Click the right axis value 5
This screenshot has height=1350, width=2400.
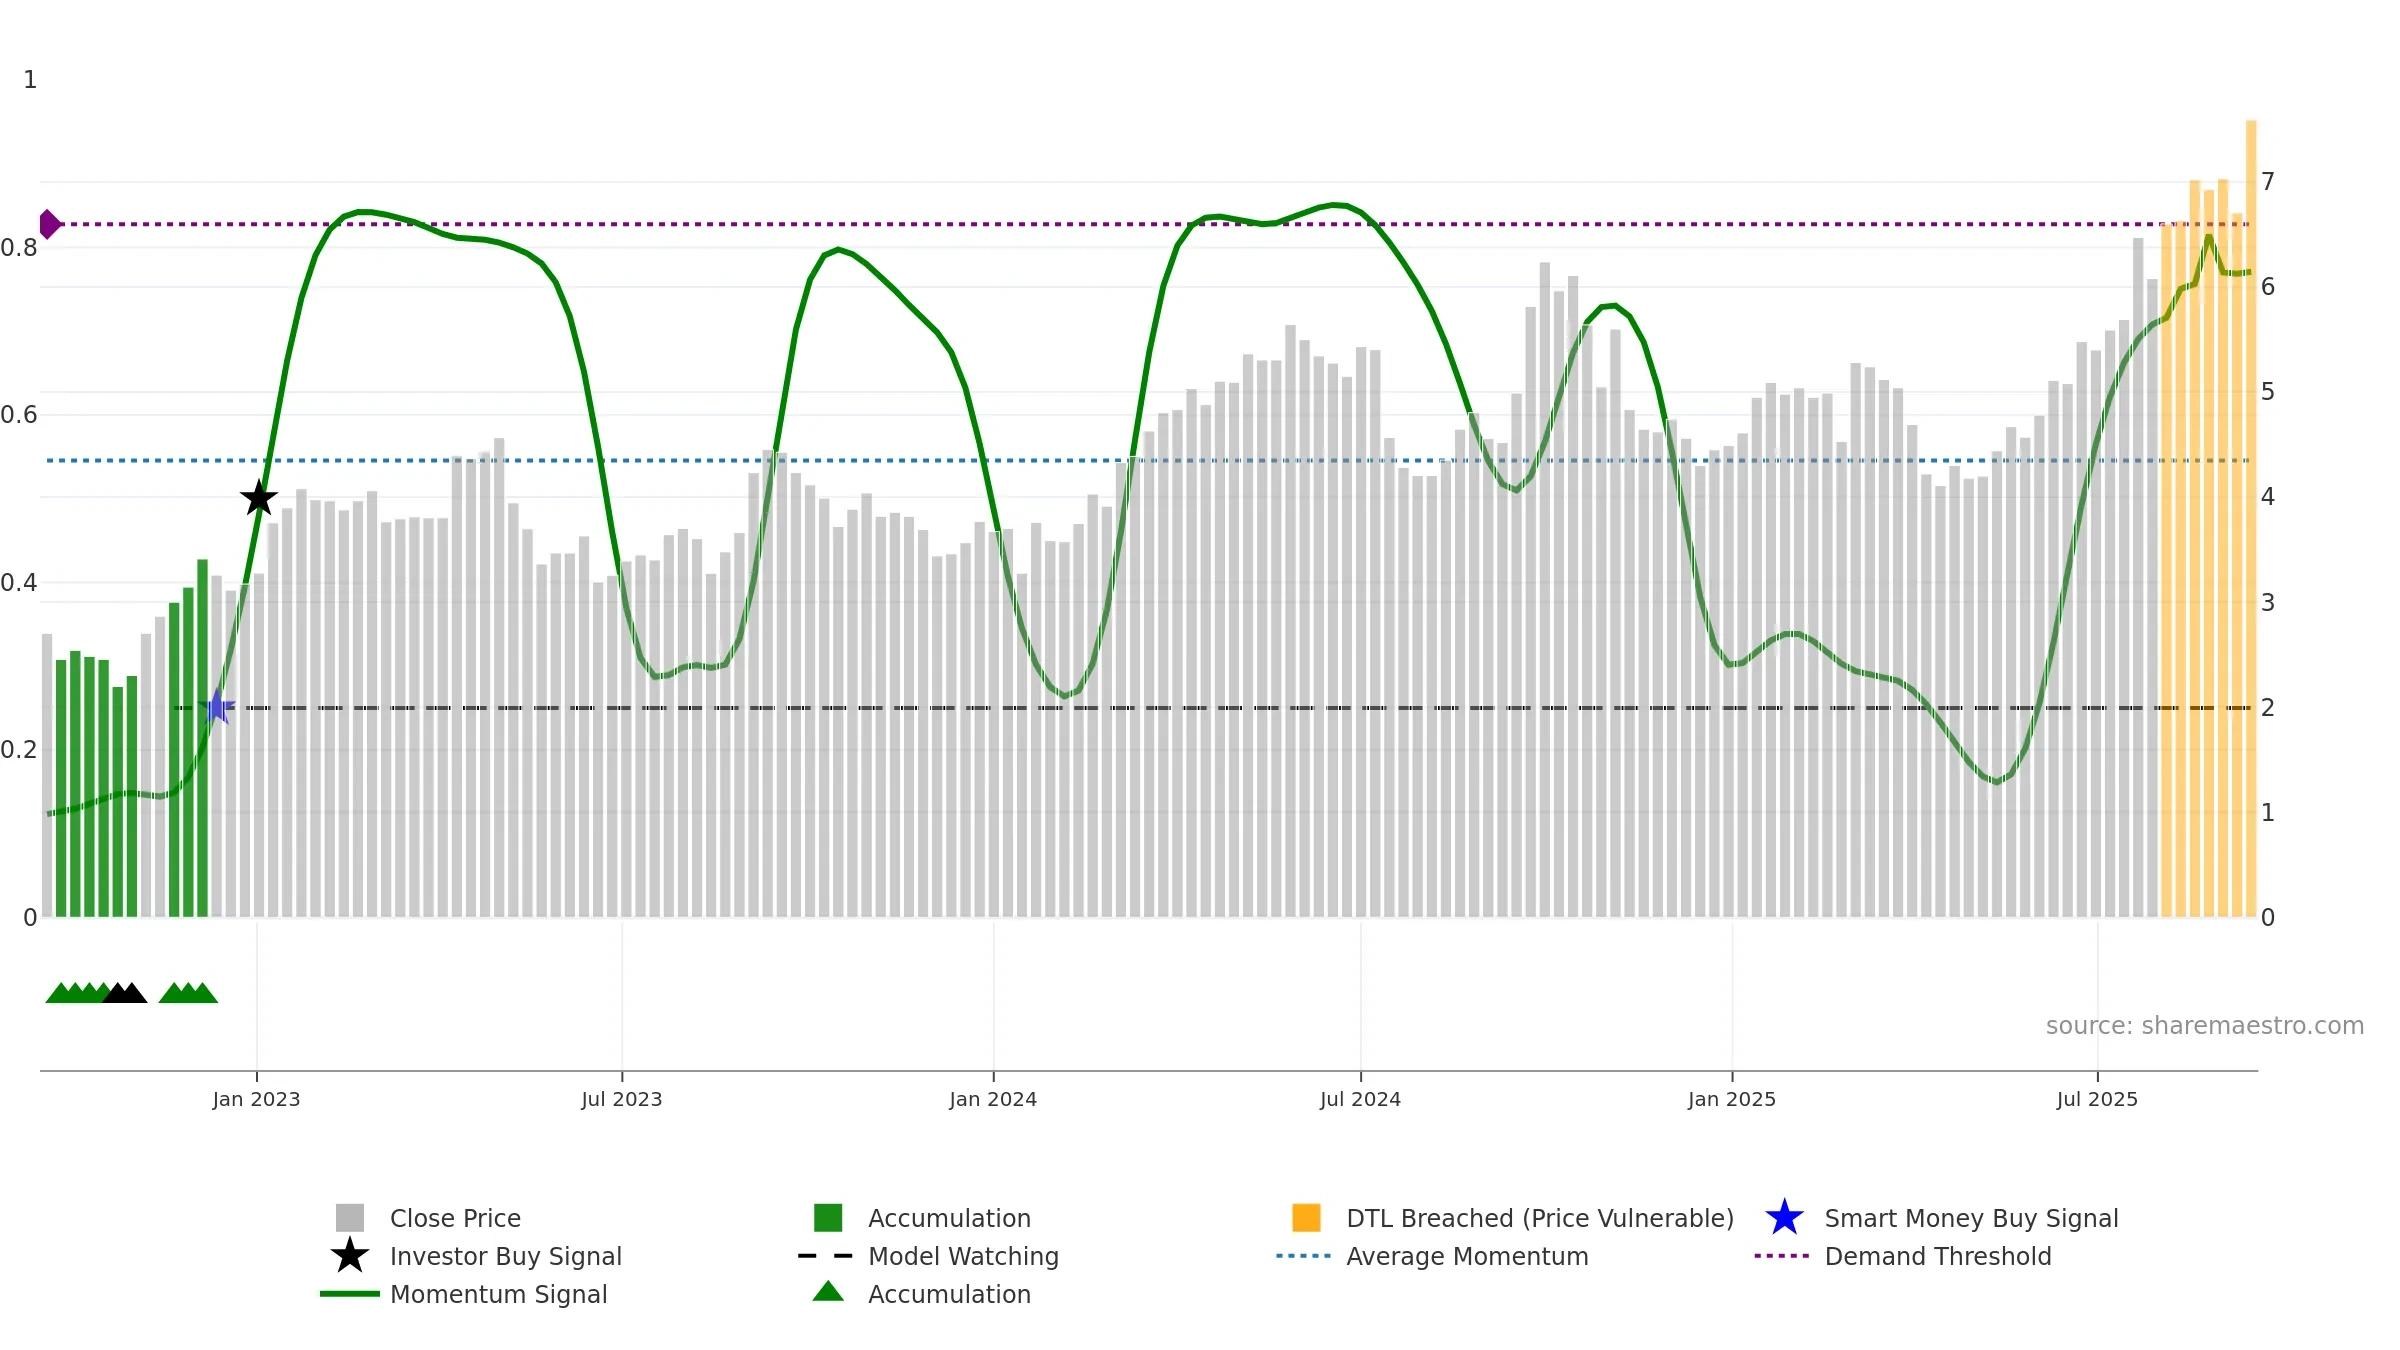(x=2268, y=392)
